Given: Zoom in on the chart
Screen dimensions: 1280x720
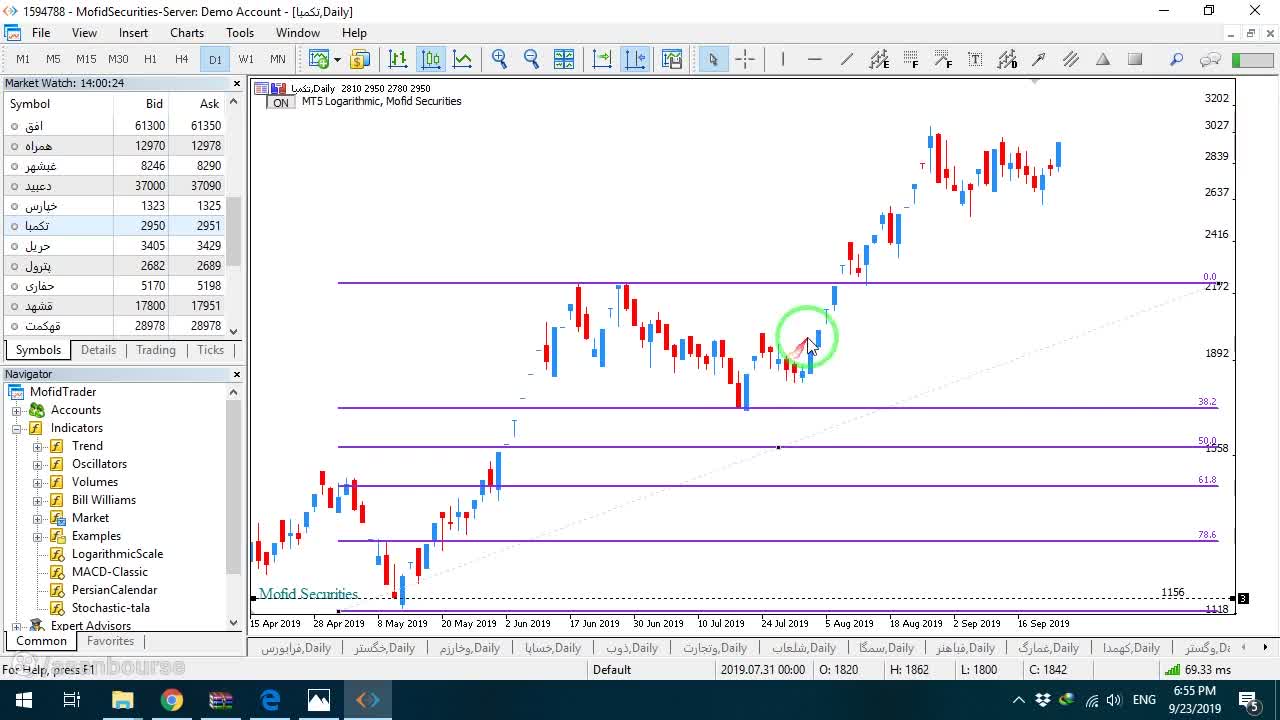Looking at the screenshot, I should coord(500,59).
